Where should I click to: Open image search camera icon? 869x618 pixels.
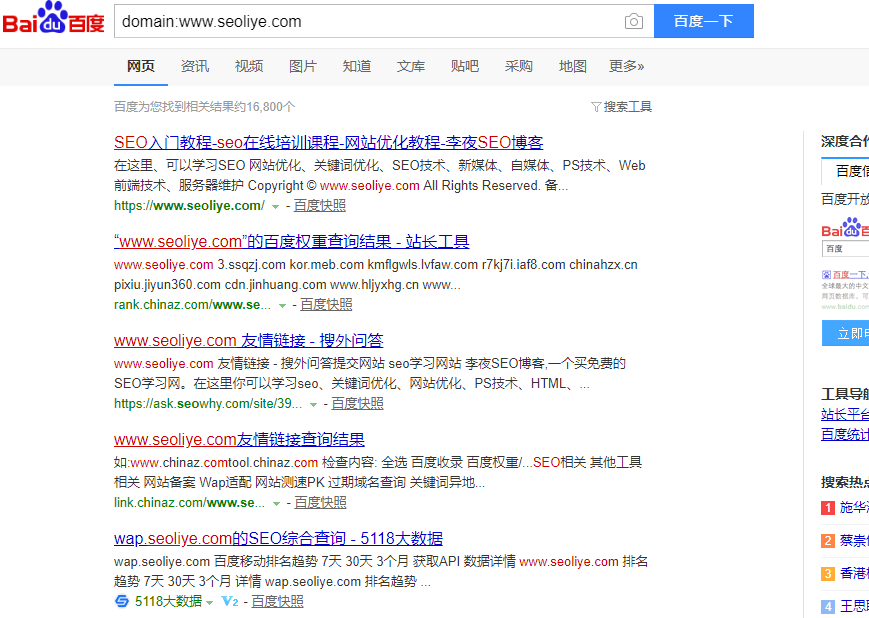tap(633, 22)
